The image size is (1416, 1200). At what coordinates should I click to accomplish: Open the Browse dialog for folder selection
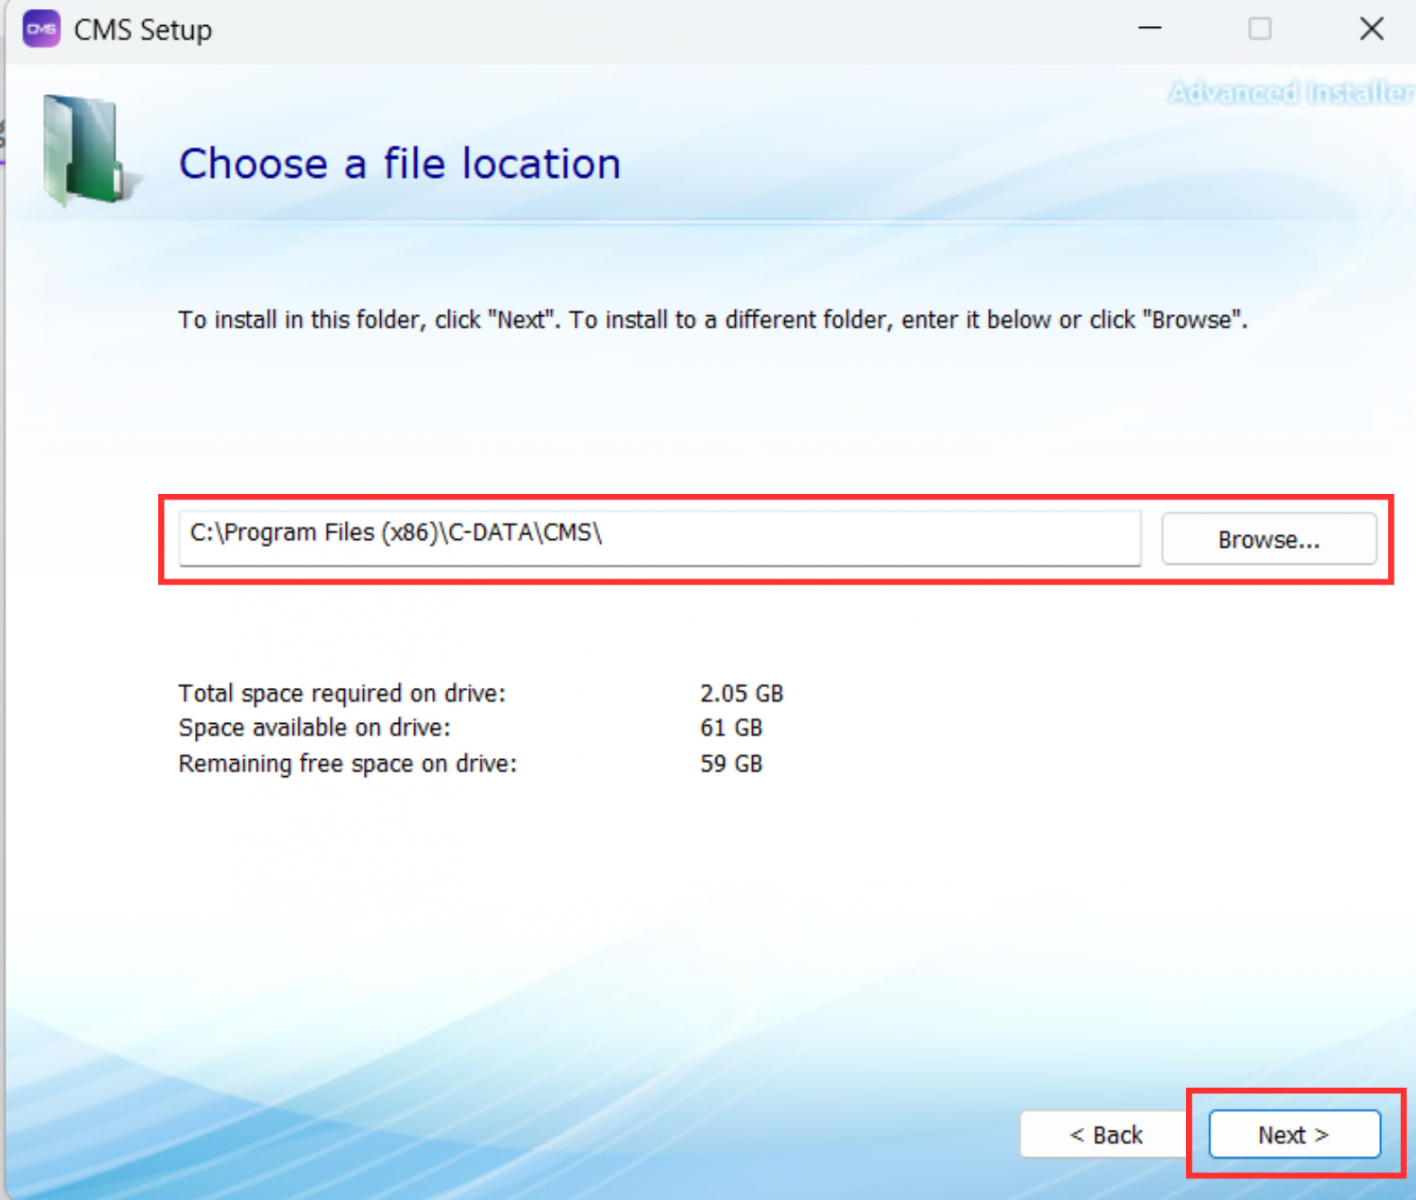[1268, 539]
